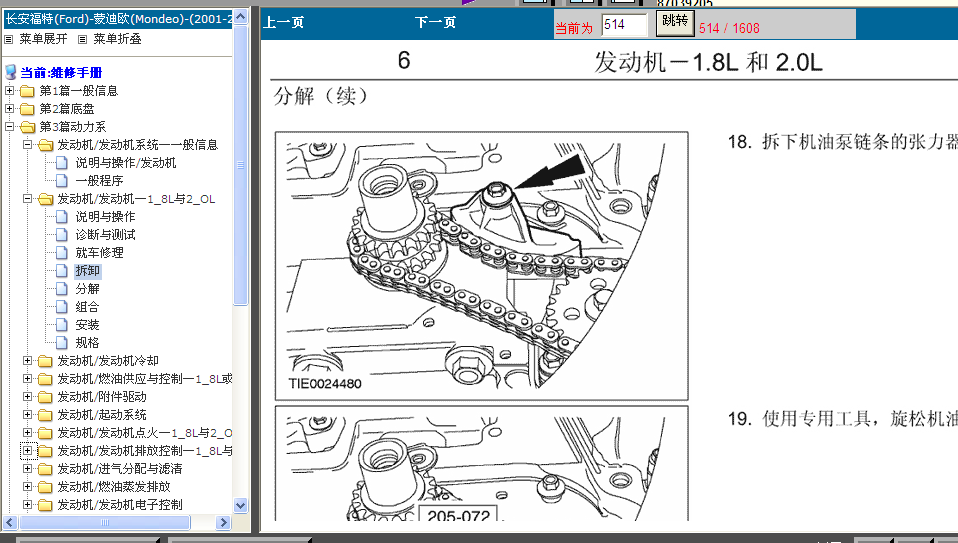The height and width of the screenshot is (543, 958).
Task: Click page icon beside 诊断与测试
Action: coord(62,235)
